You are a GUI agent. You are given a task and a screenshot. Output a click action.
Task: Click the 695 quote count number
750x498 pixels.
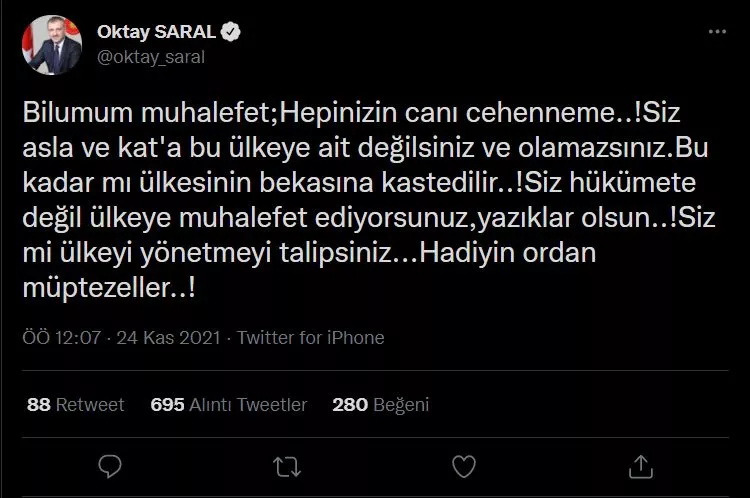tap(167, 405)
